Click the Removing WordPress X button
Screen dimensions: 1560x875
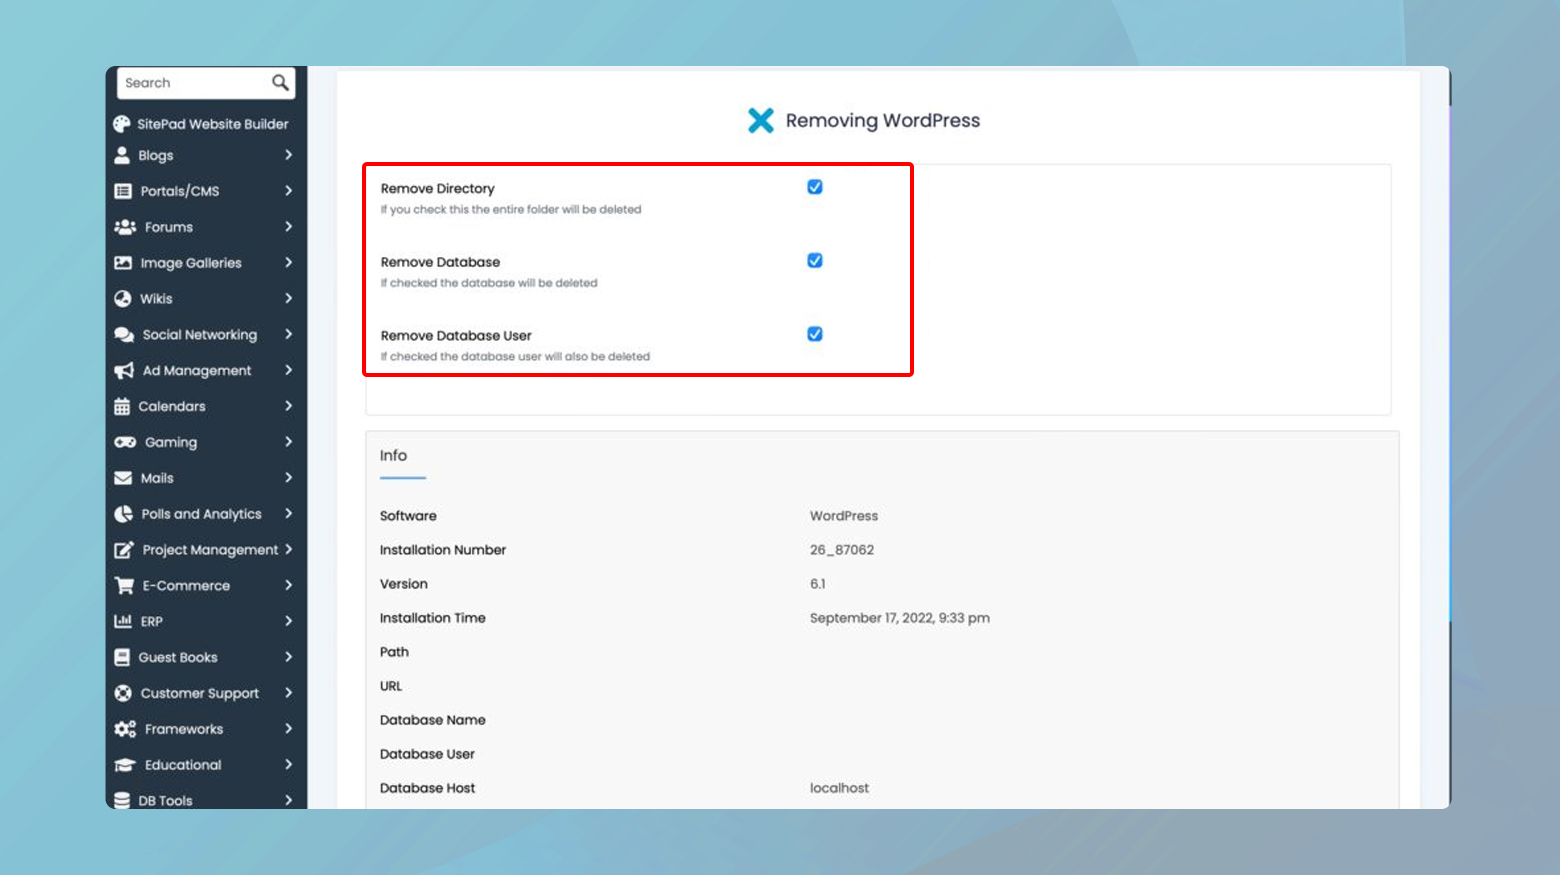click(761, 120)
